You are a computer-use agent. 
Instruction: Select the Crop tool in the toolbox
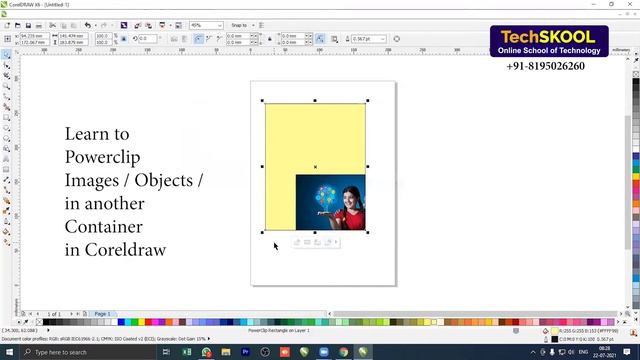(7, 76)
